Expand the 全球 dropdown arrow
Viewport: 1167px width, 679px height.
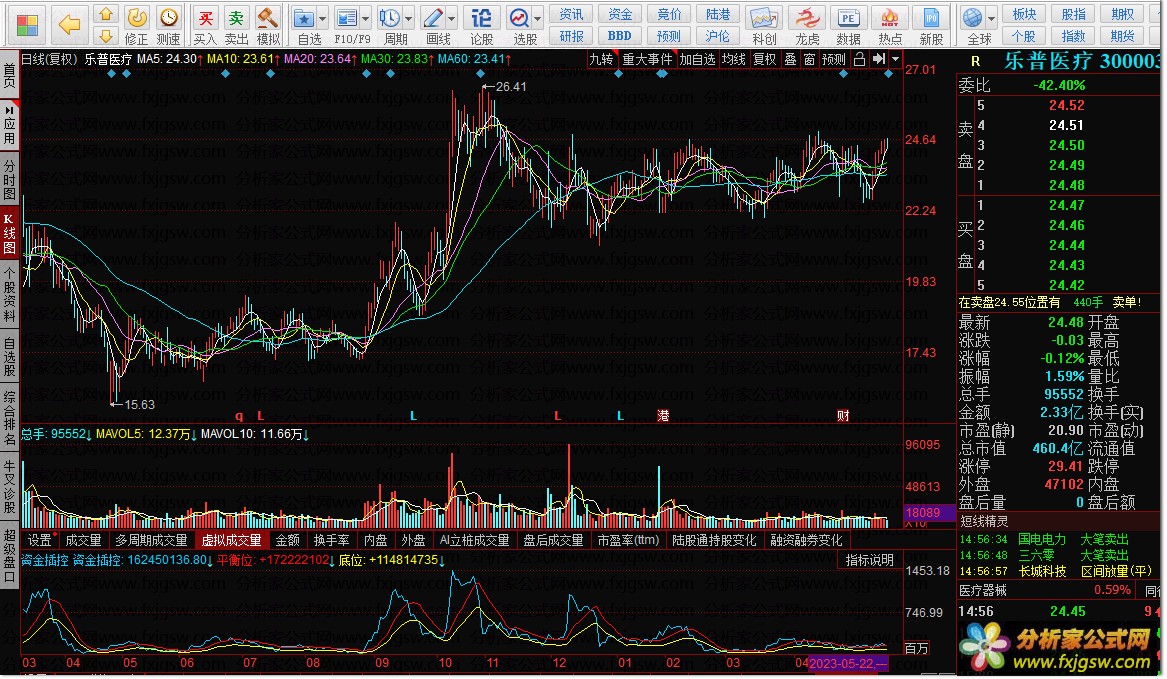[992, 19]
